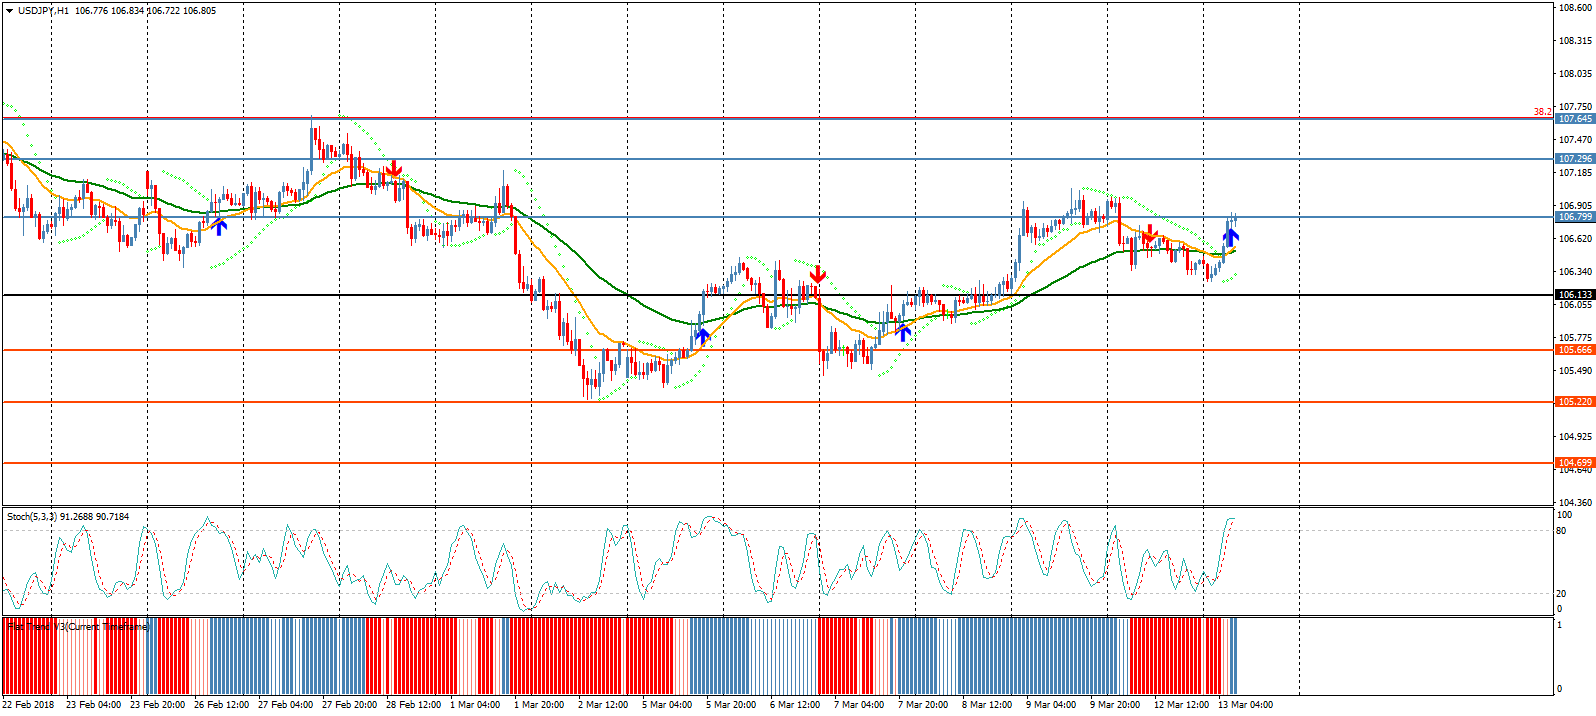Click the black 106.133 price level tag
Screen dimensions: 1596x716
coord(1575,295)
